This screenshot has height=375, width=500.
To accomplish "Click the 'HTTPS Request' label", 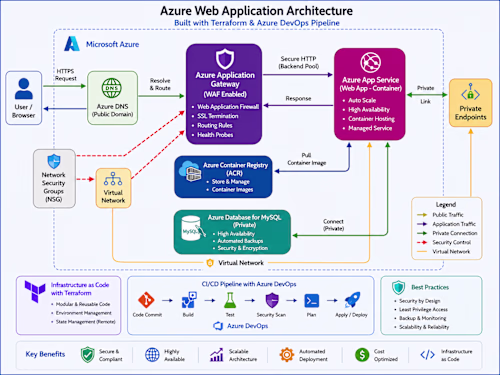I will (x=66, y=75).
